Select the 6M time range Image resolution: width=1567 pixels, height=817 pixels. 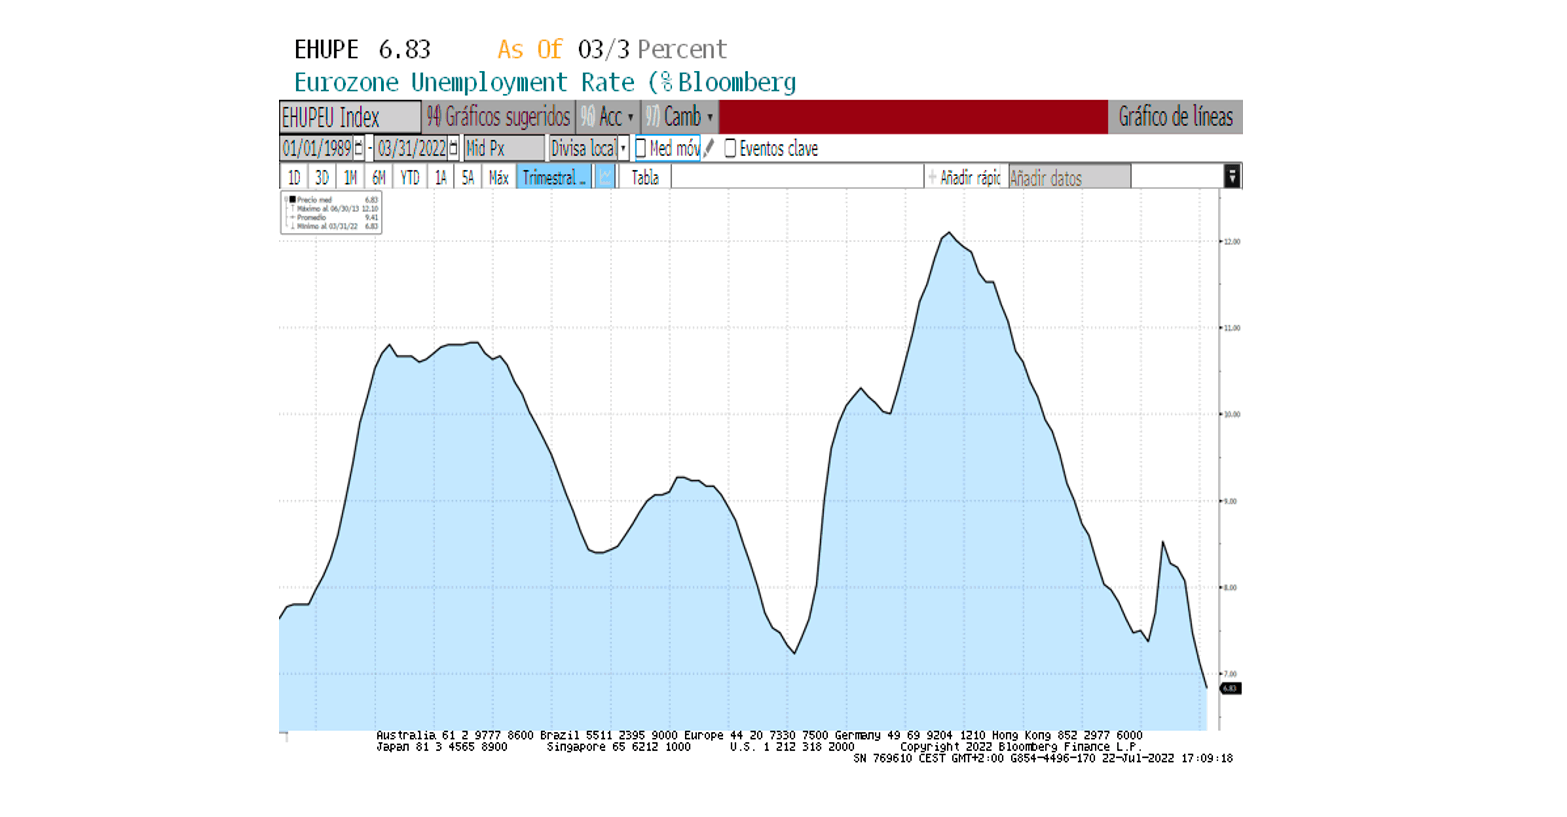(379, 177)
